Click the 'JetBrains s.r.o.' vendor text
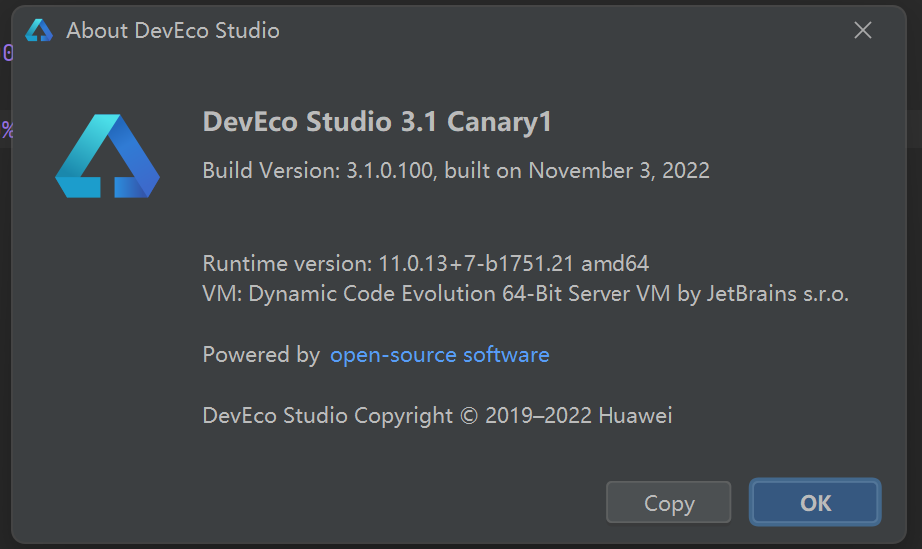Viewport: 922px width, 549px height. 777,293
